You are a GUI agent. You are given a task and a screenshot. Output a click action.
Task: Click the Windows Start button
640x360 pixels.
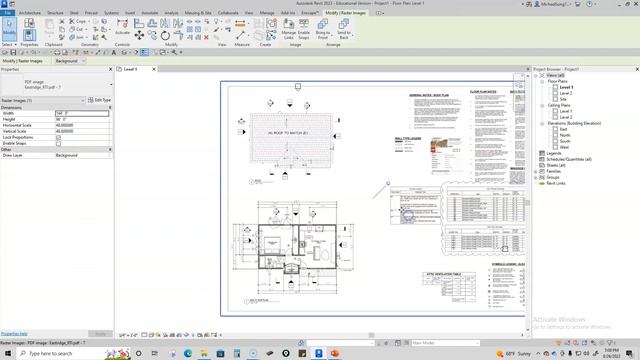coord(8,353)
